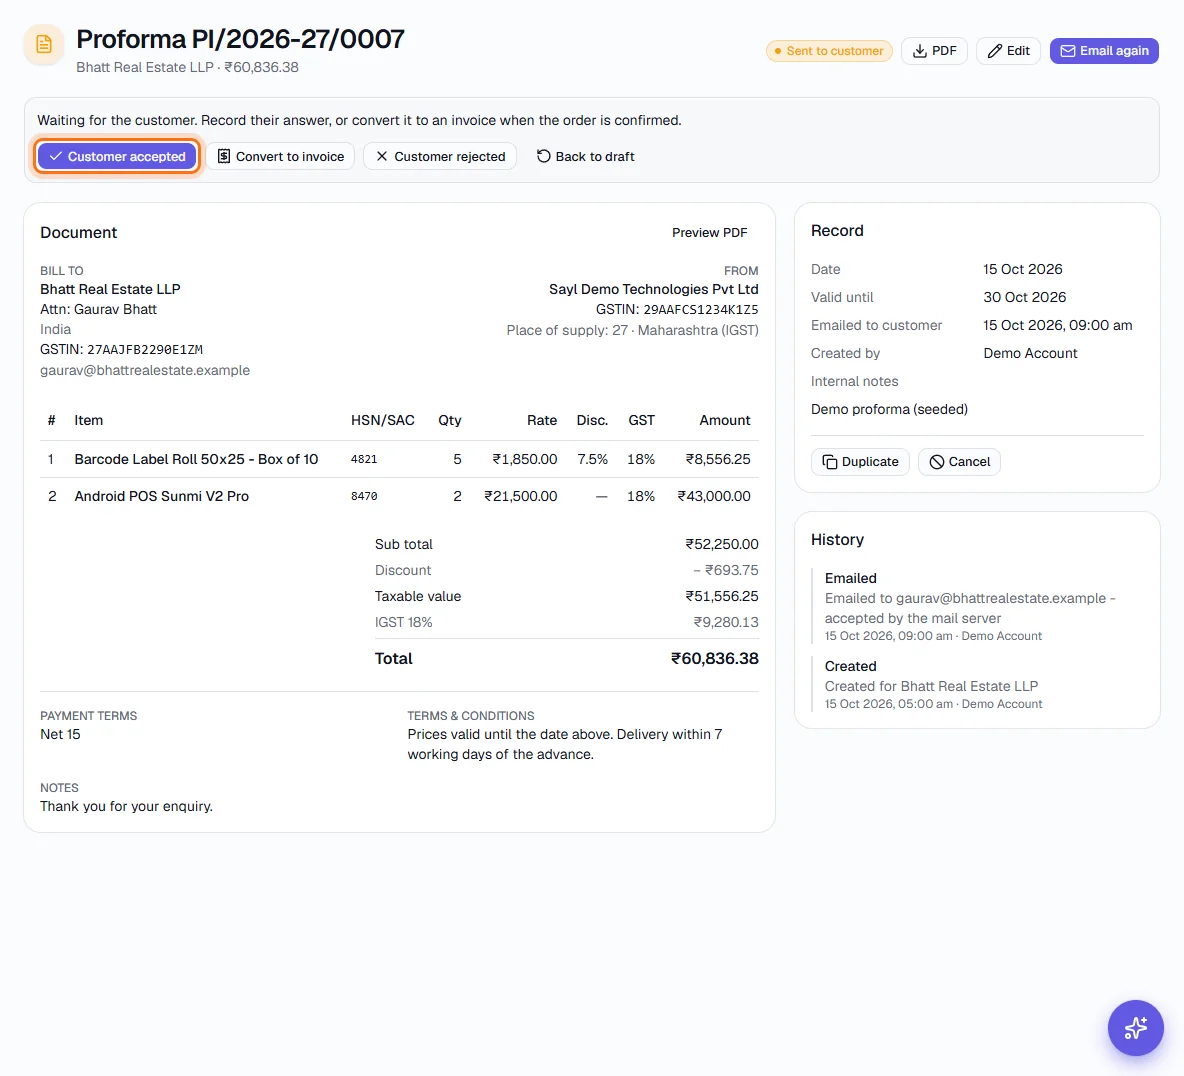Send proforma Back to draft

click(585, 156)
